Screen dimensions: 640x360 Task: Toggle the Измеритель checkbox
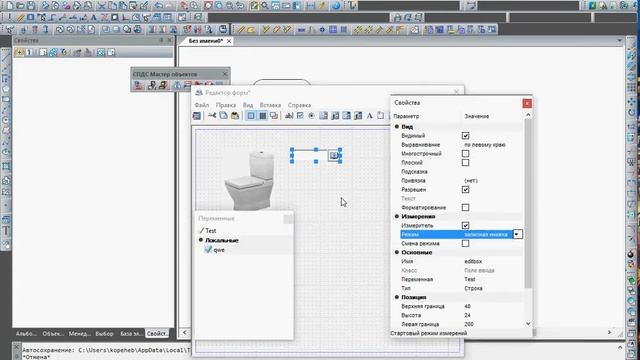tap(465, 225)
